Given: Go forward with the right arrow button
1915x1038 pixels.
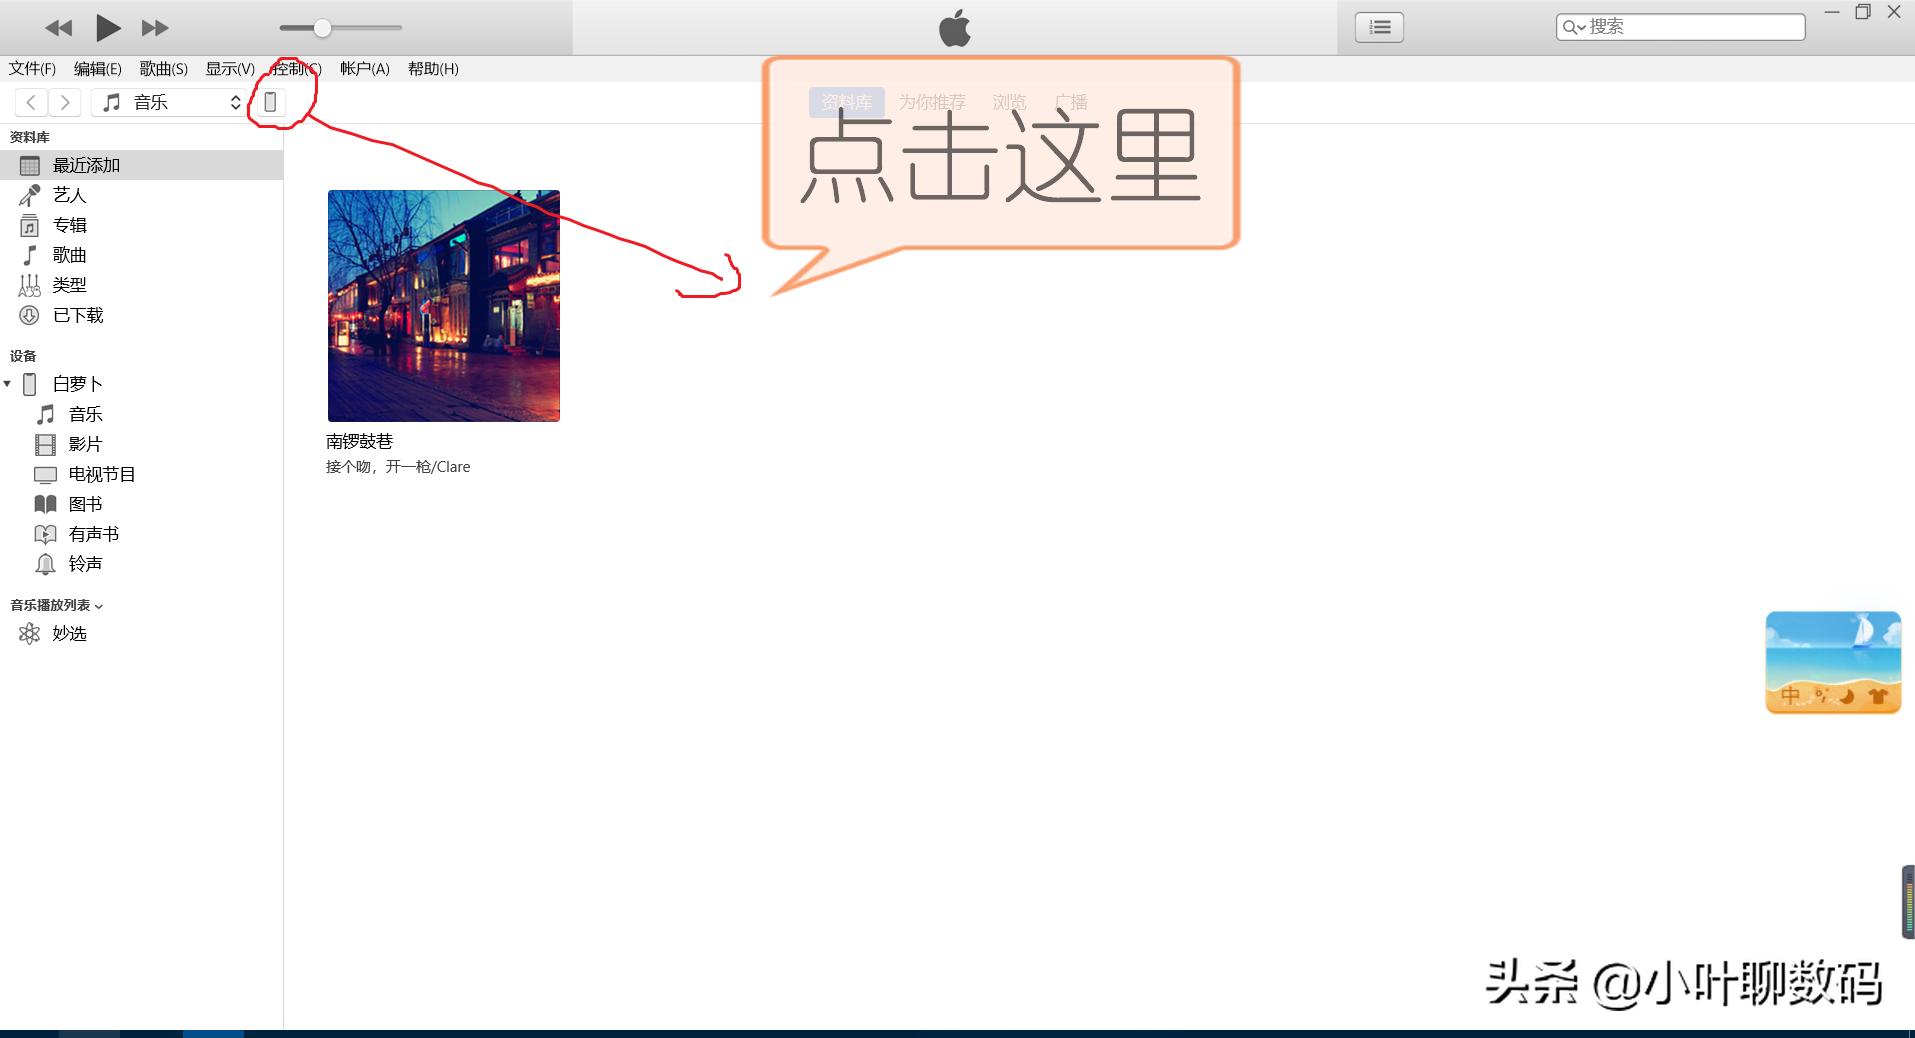Looking at the screenshot, I should point(65,102).
